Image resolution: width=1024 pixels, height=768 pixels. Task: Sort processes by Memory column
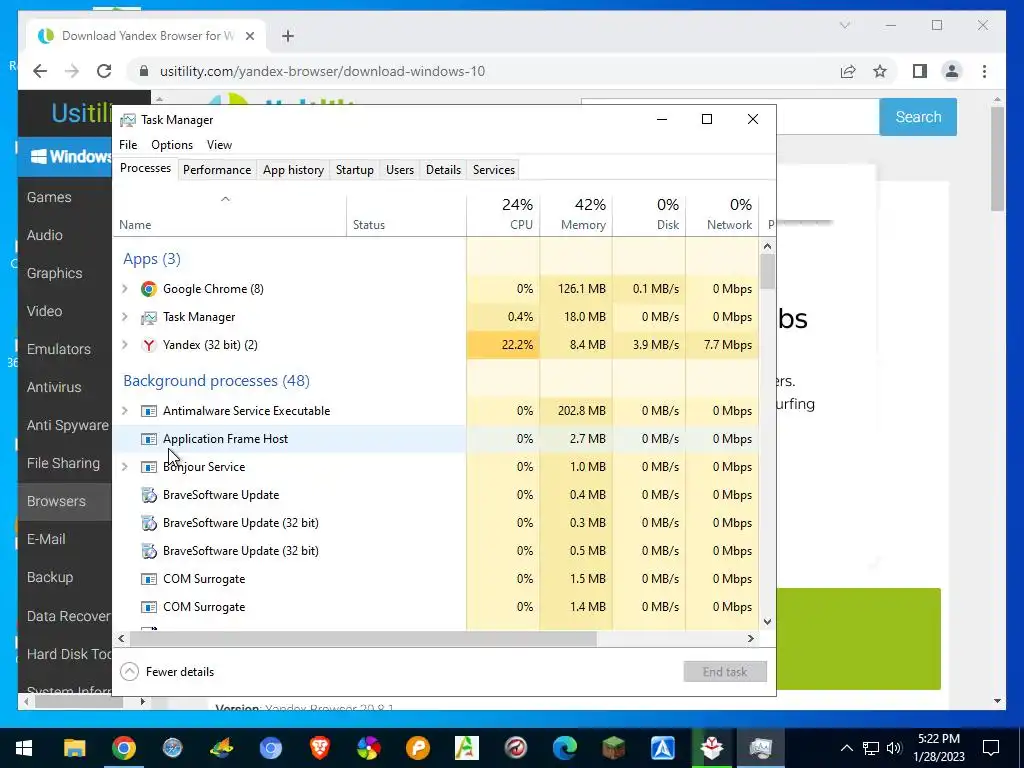[x=576, y=214]
